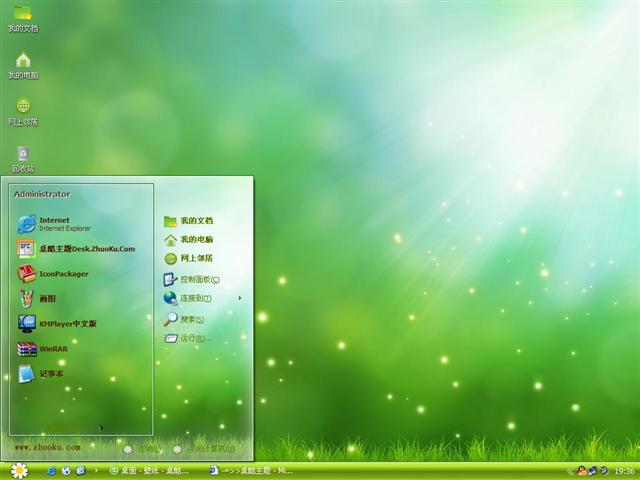Image resolution: width=640 pixels, height=480 pixels.
Task: Launch IconPackager from the start menu
Action: click(x=53, y=274)
